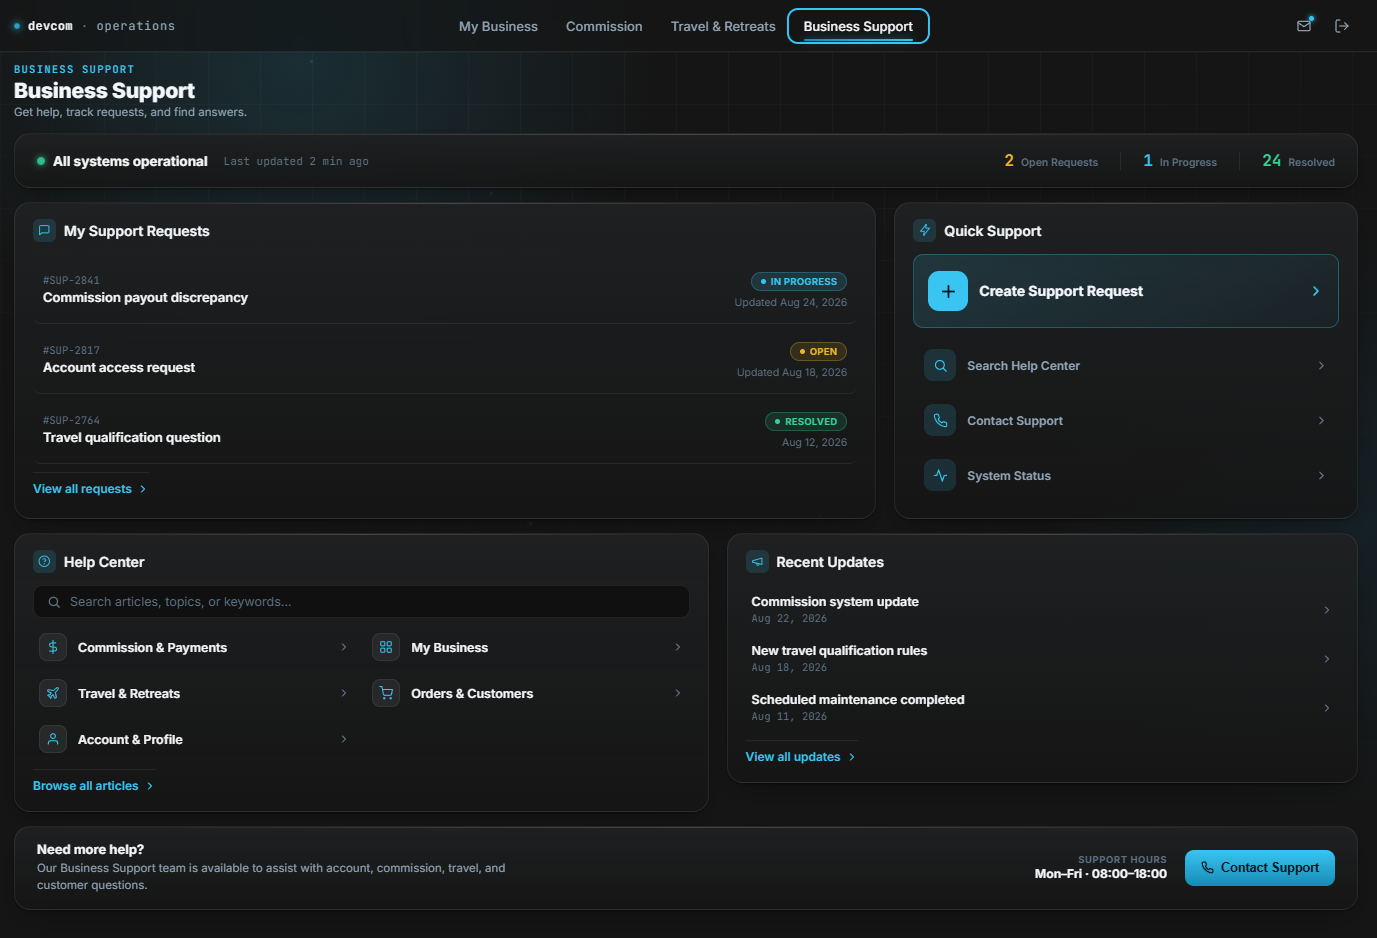Viewport: 1377px width, 938px height.
Task: Open Search Help Center quick link
Action: tap(1126, 366)
